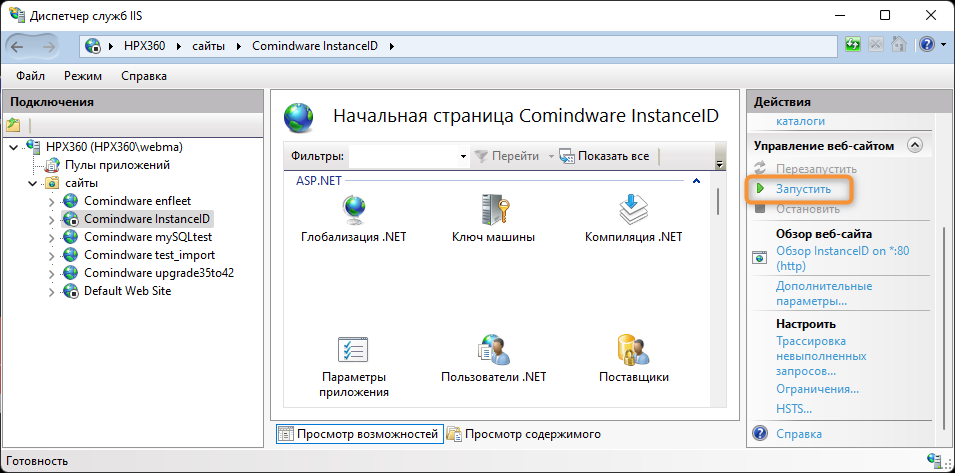Click the Обзор InstanceID browse icon

pyautogui.click(x=759, y=258)
